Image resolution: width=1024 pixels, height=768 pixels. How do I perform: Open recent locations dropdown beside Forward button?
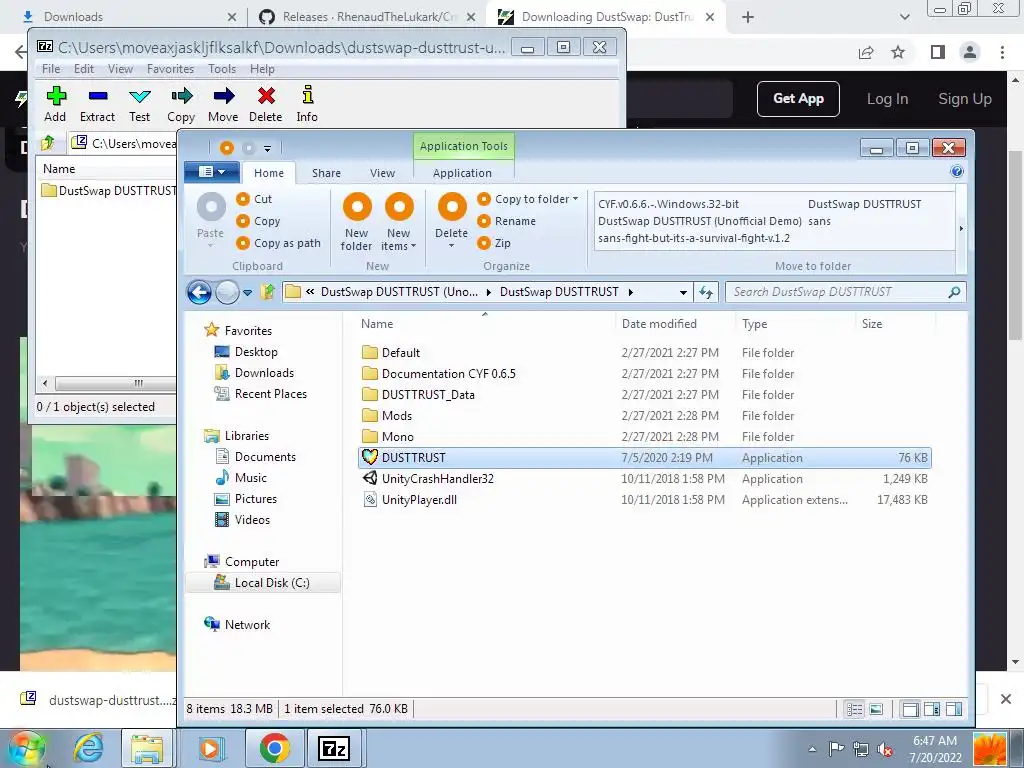pos(248,293)
